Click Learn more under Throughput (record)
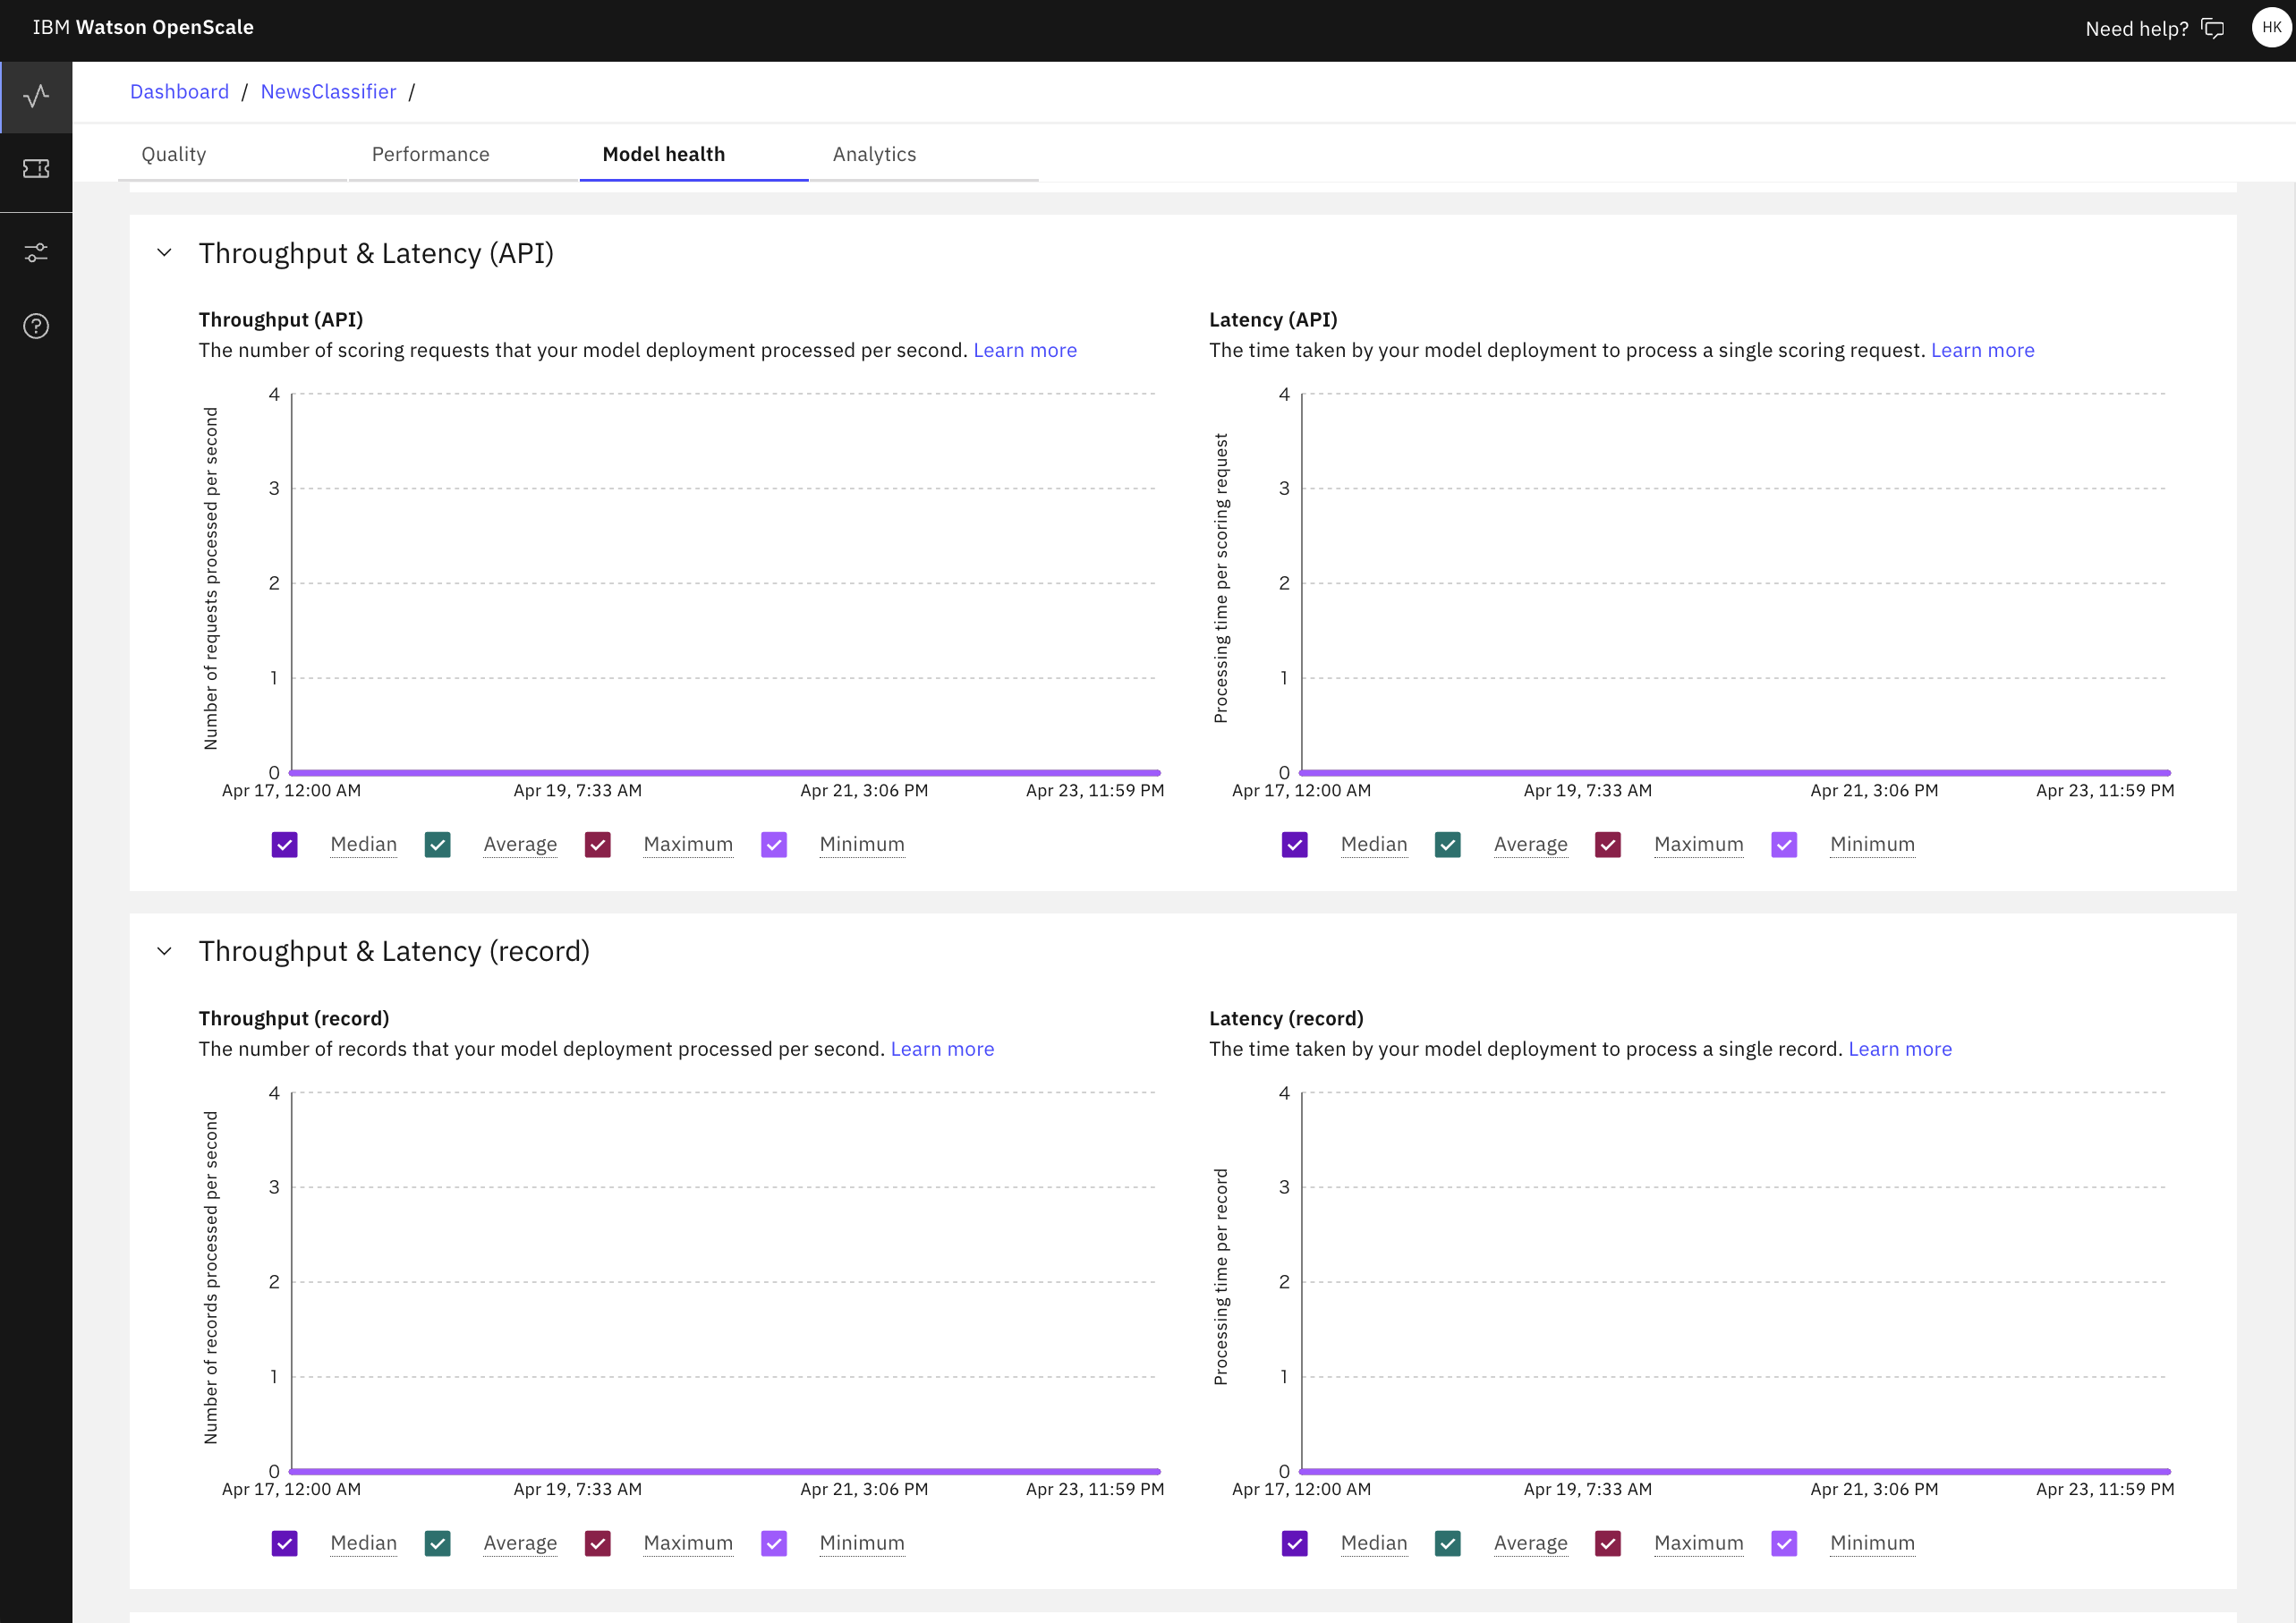Screen dimensions: 2296x1623 coord(942,1049)
